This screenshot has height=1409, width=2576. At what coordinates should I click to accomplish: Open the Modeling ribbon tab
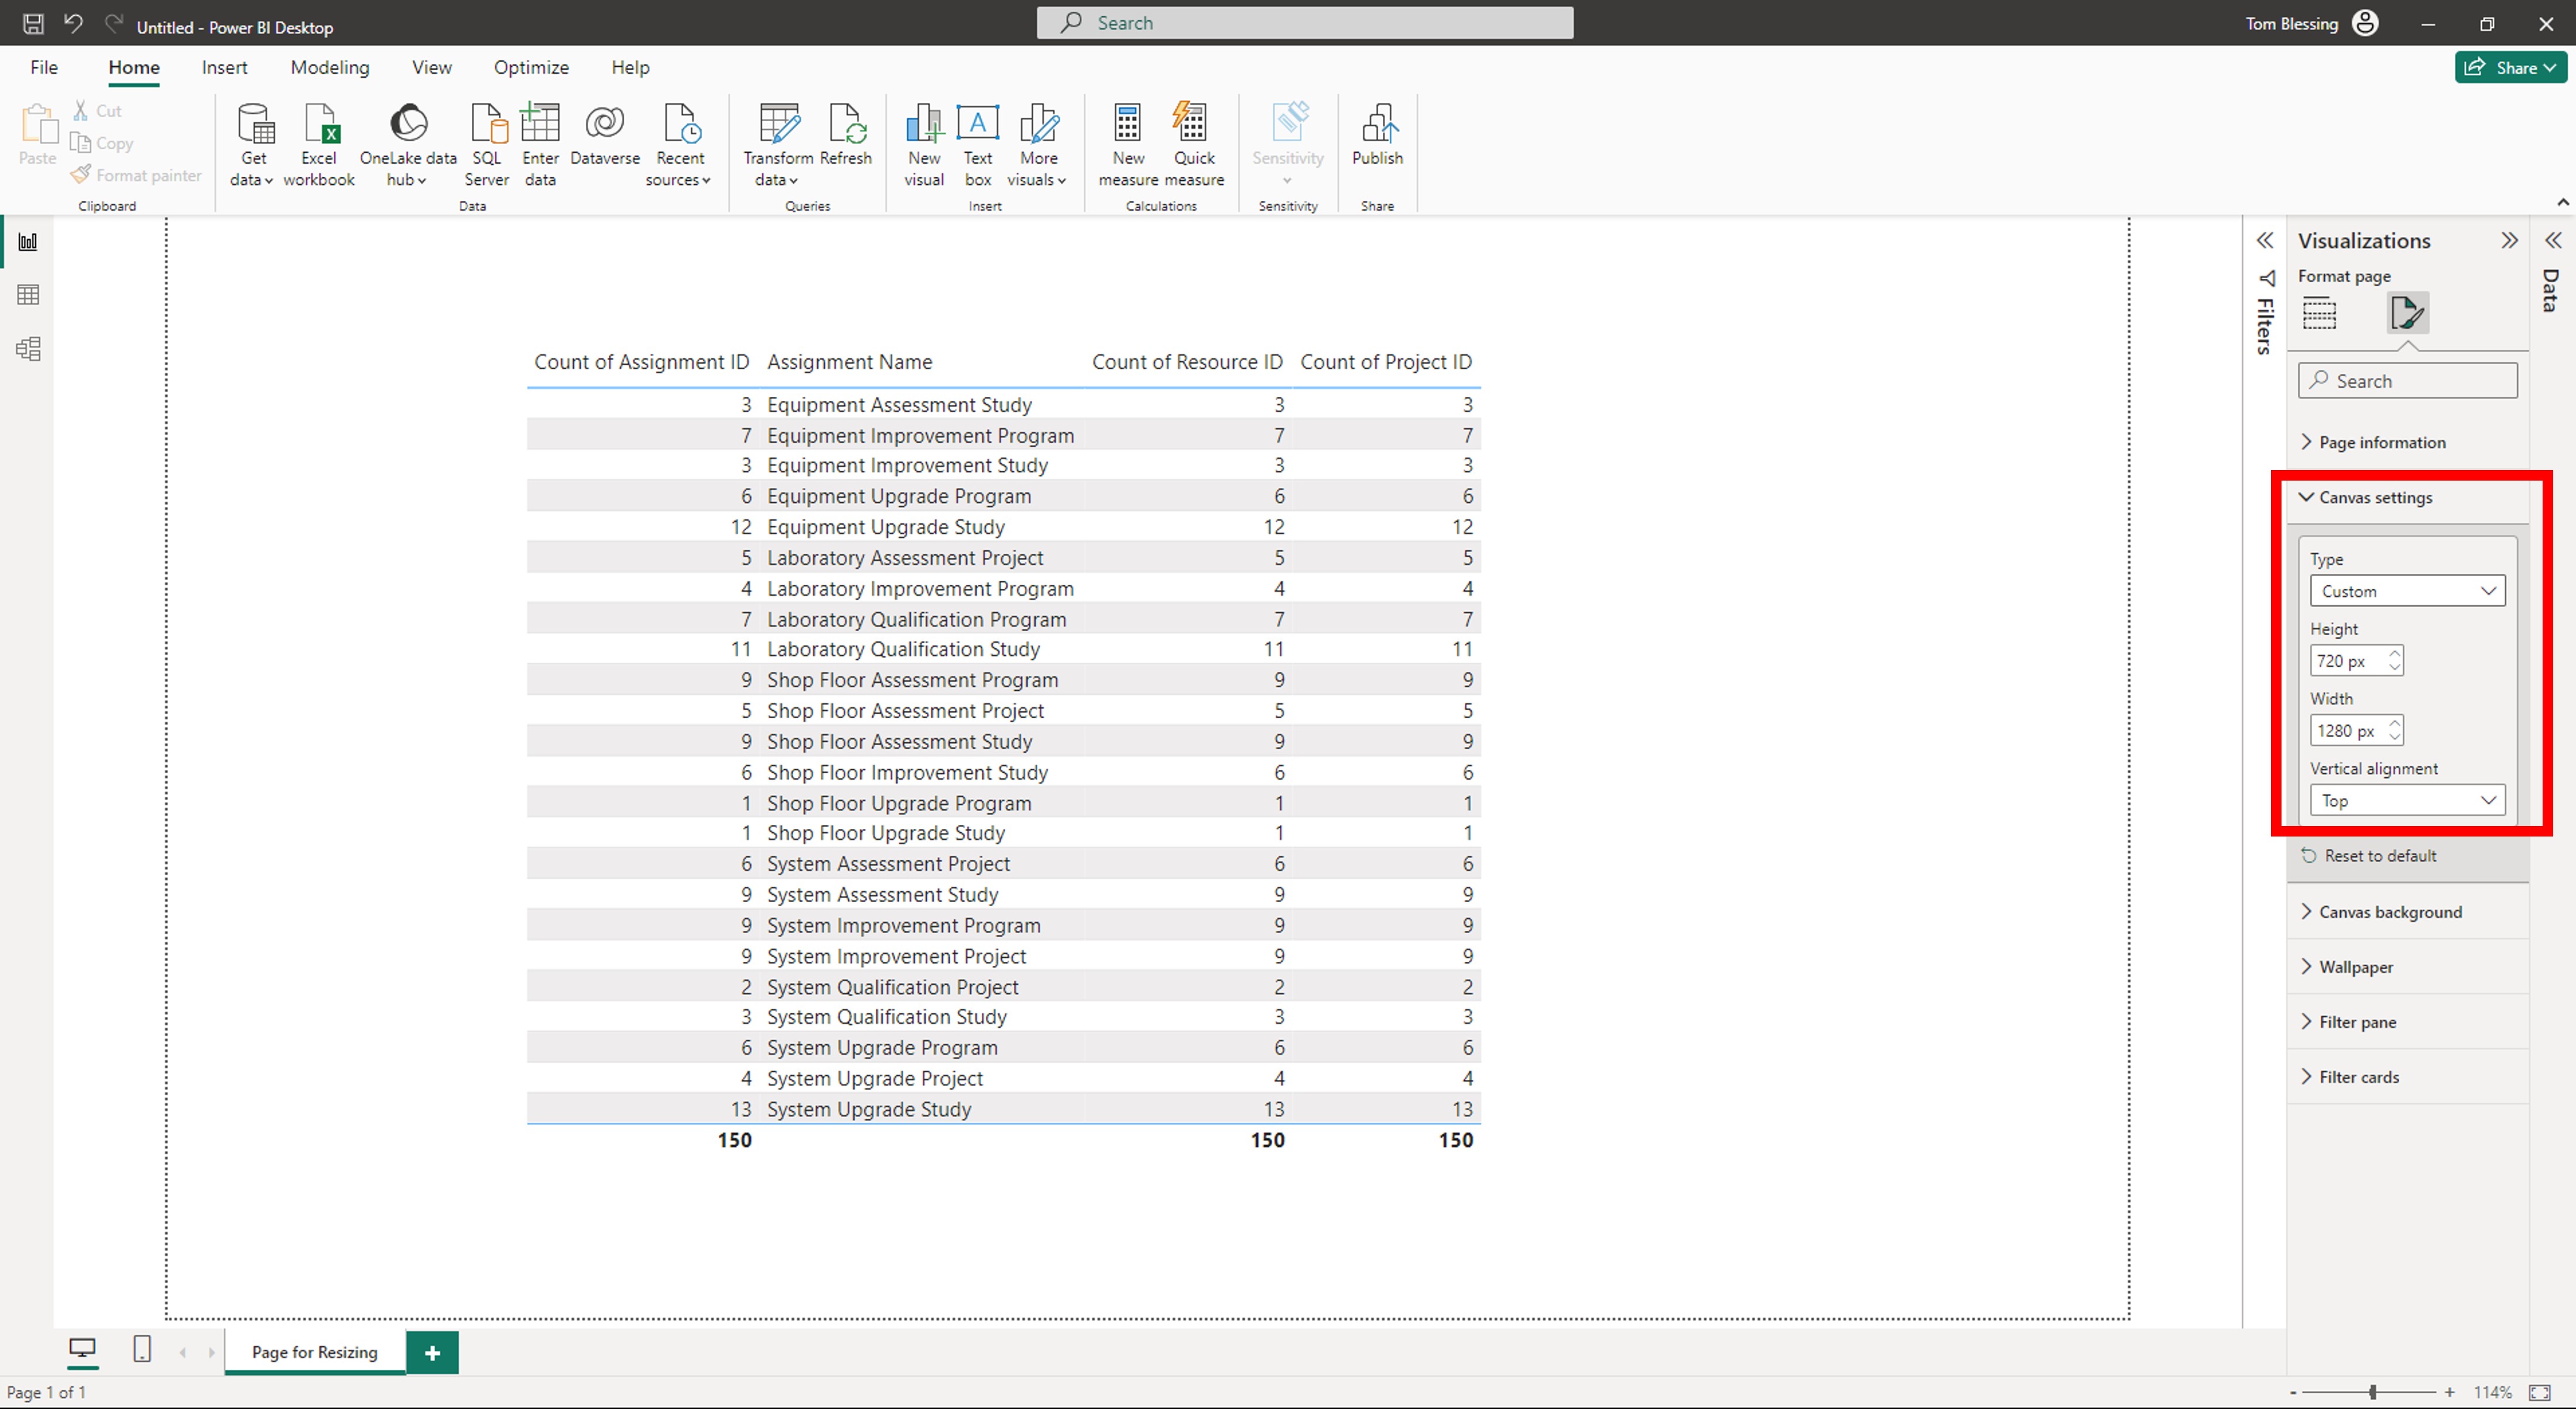coord(329,67)
